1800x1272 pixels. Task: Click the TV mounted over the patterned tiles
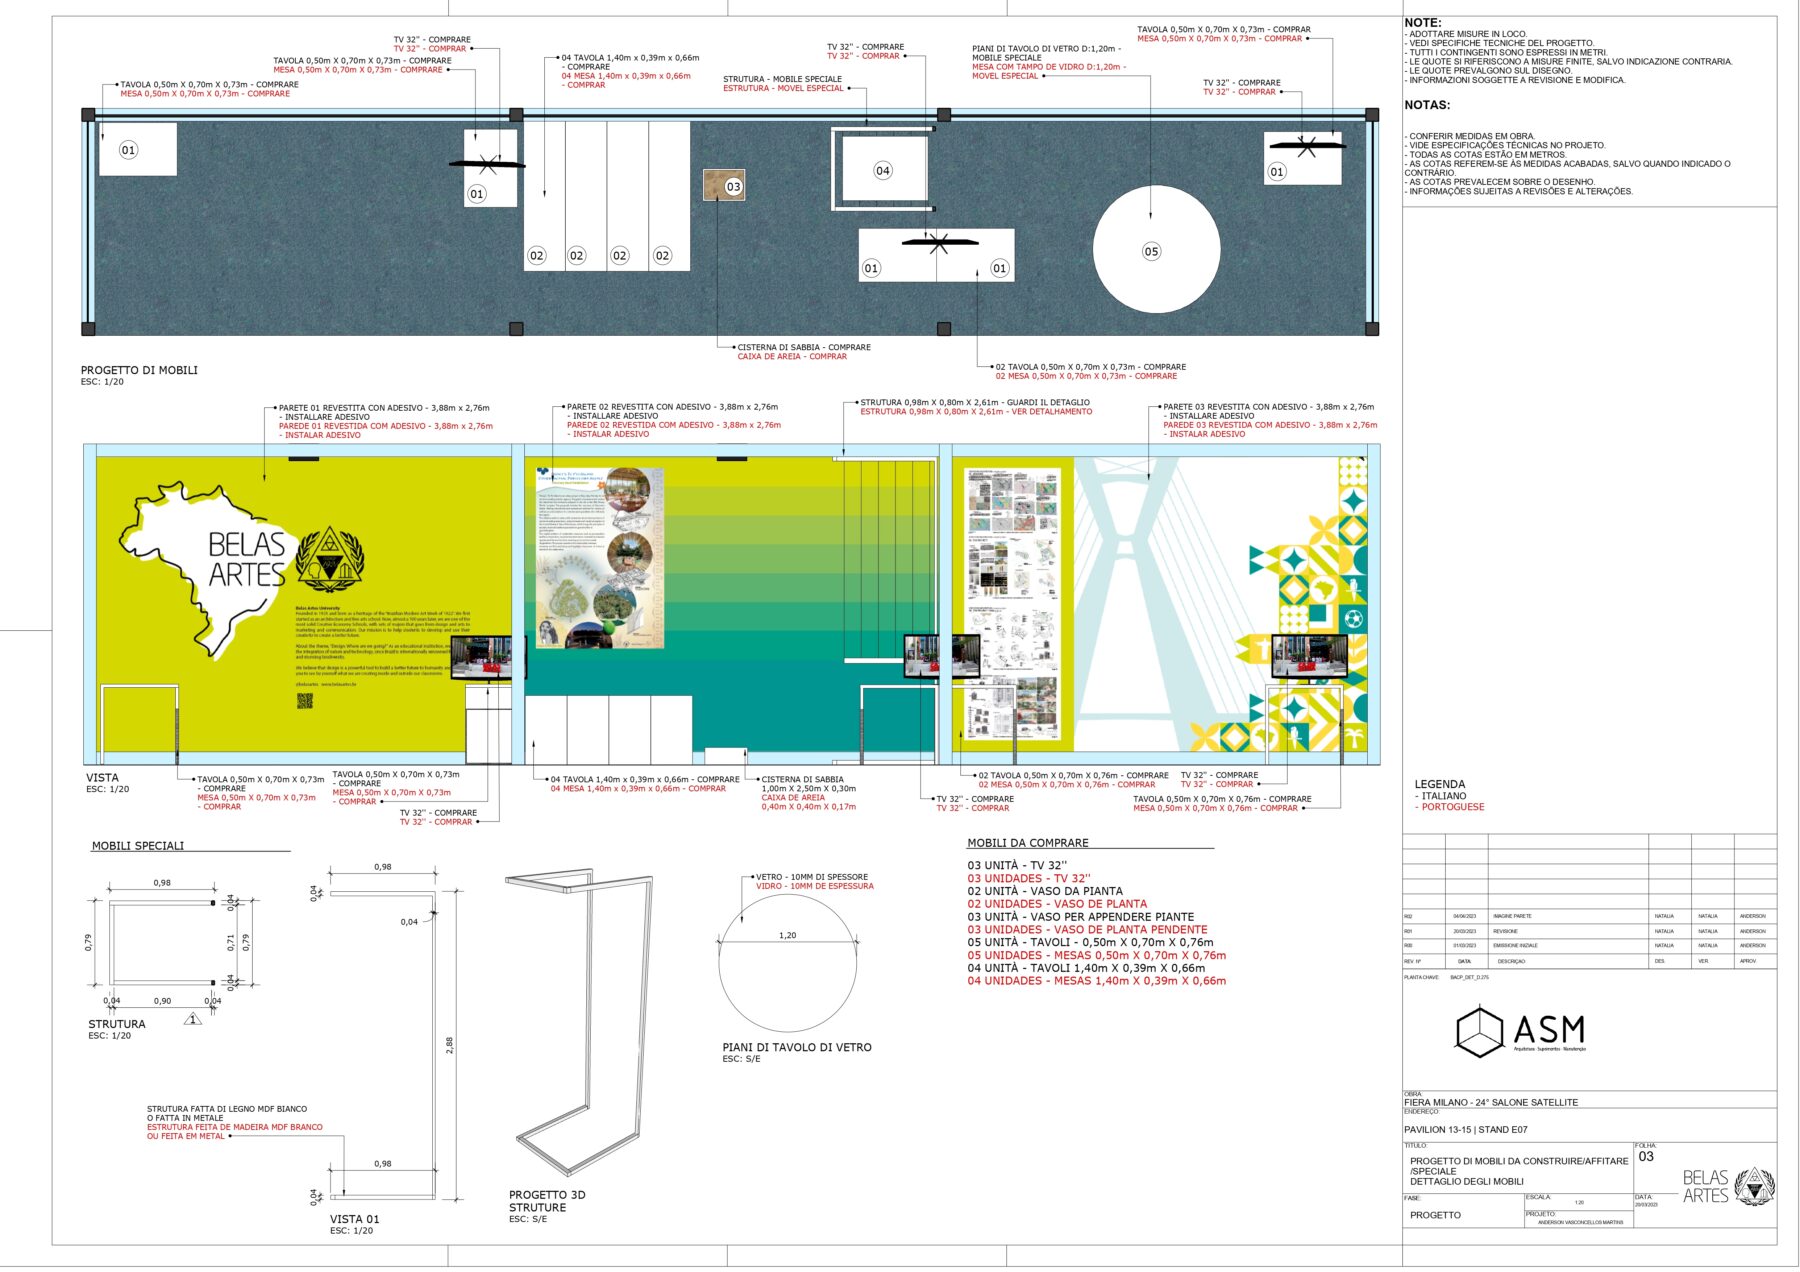point(1309,656)
